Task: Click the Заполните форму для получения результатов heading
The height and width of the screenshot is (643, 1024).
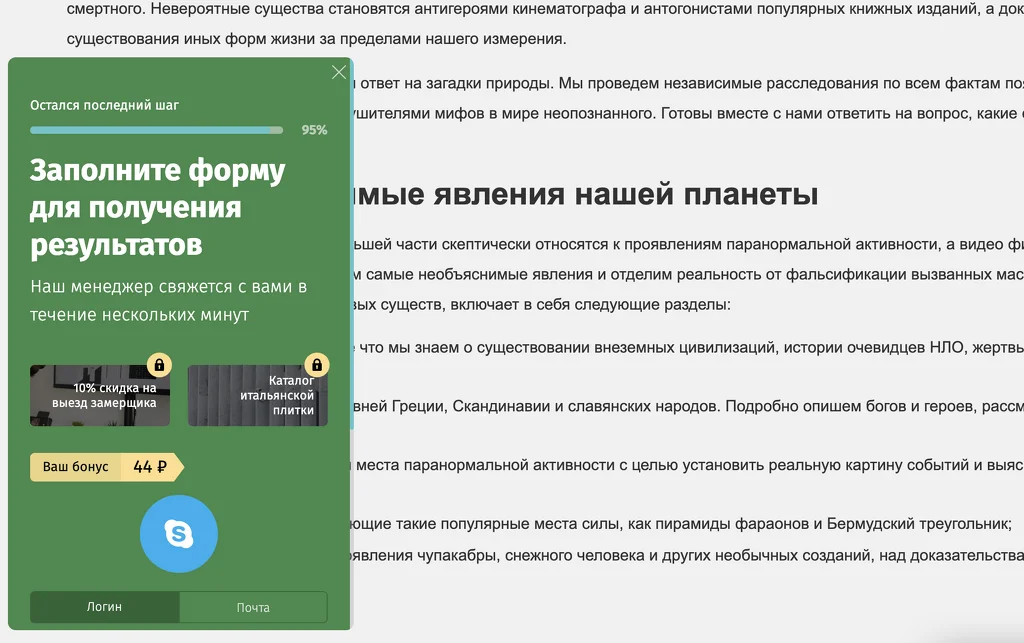Action: (x=157, y=208)
